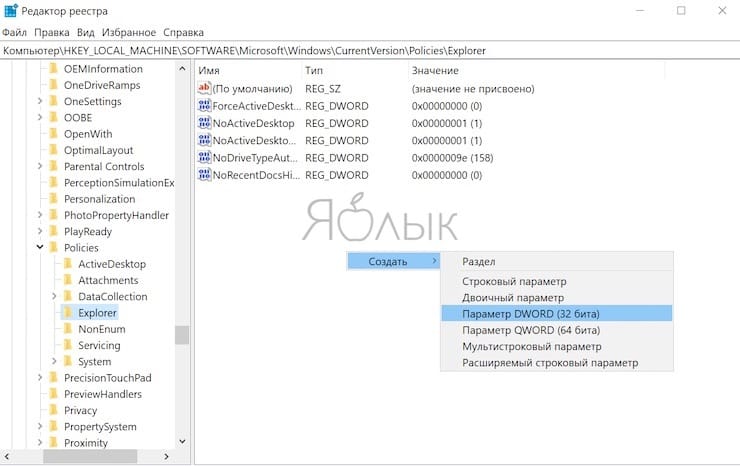This screenshot has height=466, width=740.
Task: Expand the Parental Controls node
Action: pyautogui.click(x=40, y=166)
